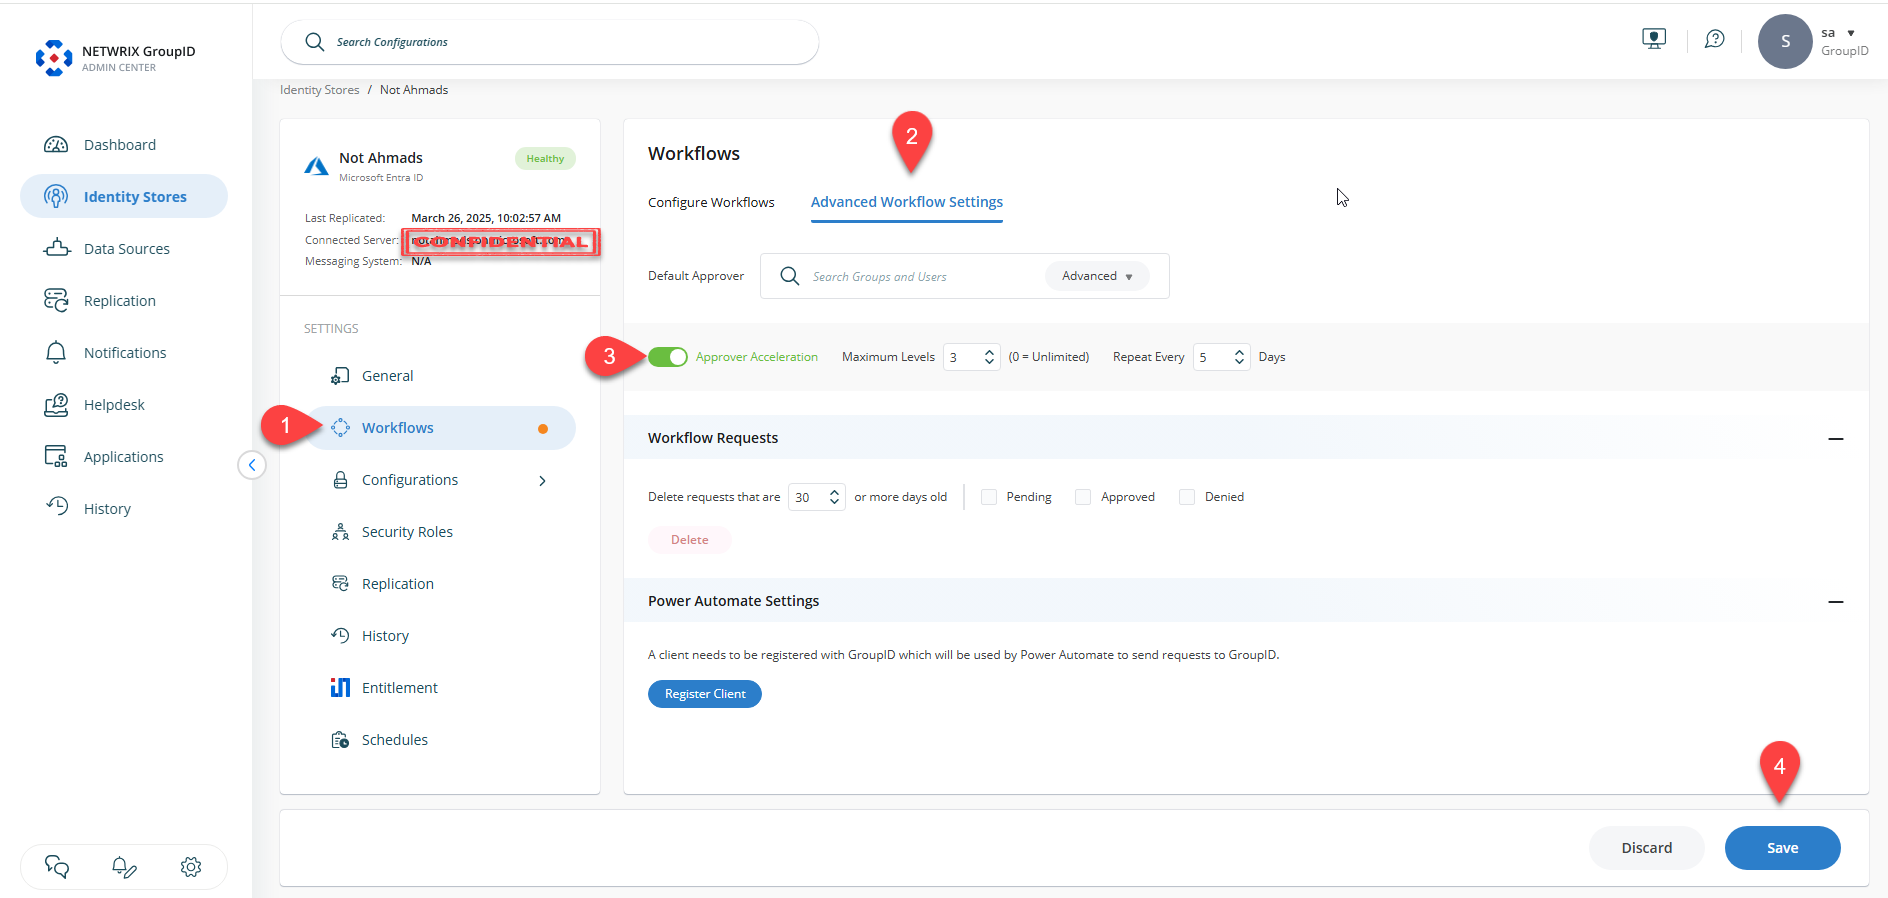Screen dimensions: 1888x898
Task: Click the Security Roles icon
Action: pos(340,532)
